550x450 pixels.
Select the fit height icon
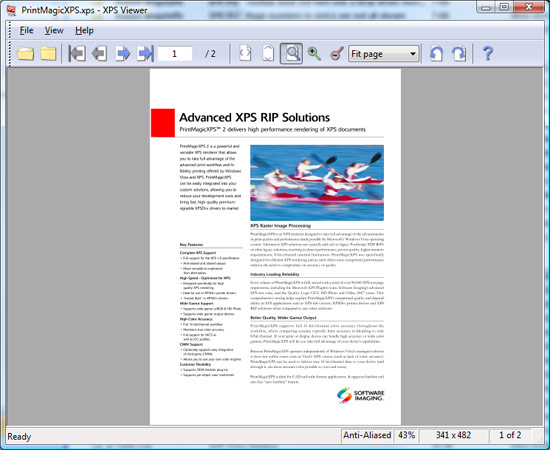[268, 53]
